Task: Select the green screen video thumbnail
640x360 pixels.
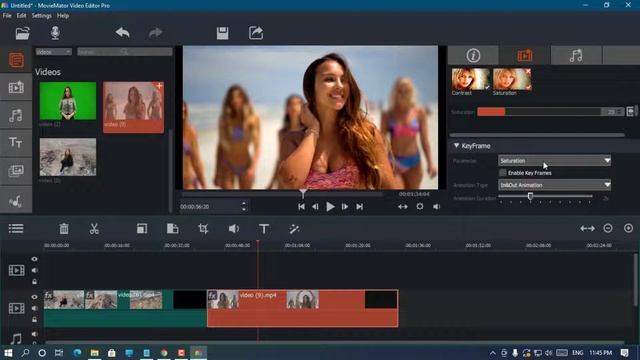Action: [68, 101]
